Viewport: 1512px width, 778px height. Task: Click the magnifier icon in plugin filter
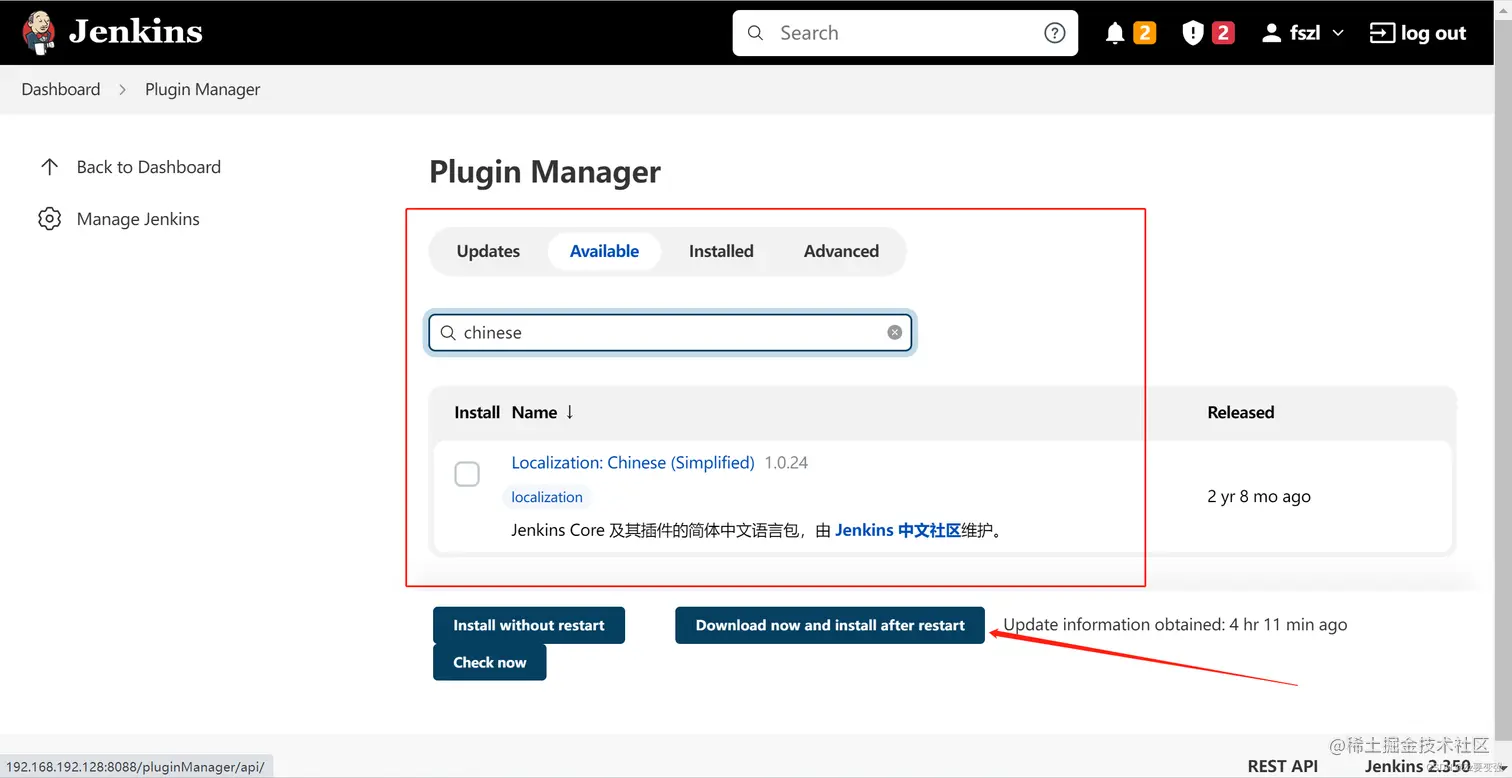point(448,333)
